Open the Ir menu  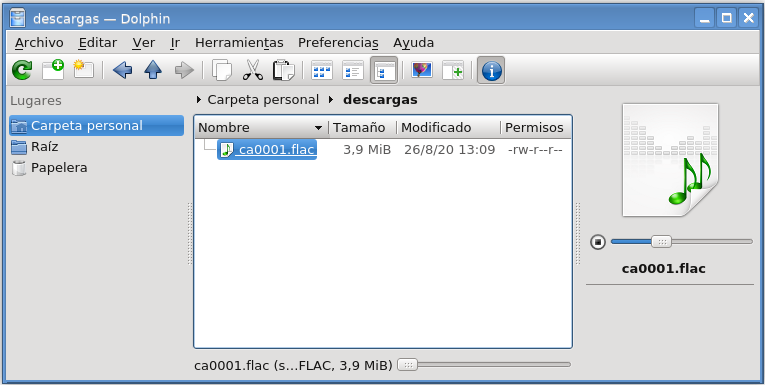click(175, 43)
